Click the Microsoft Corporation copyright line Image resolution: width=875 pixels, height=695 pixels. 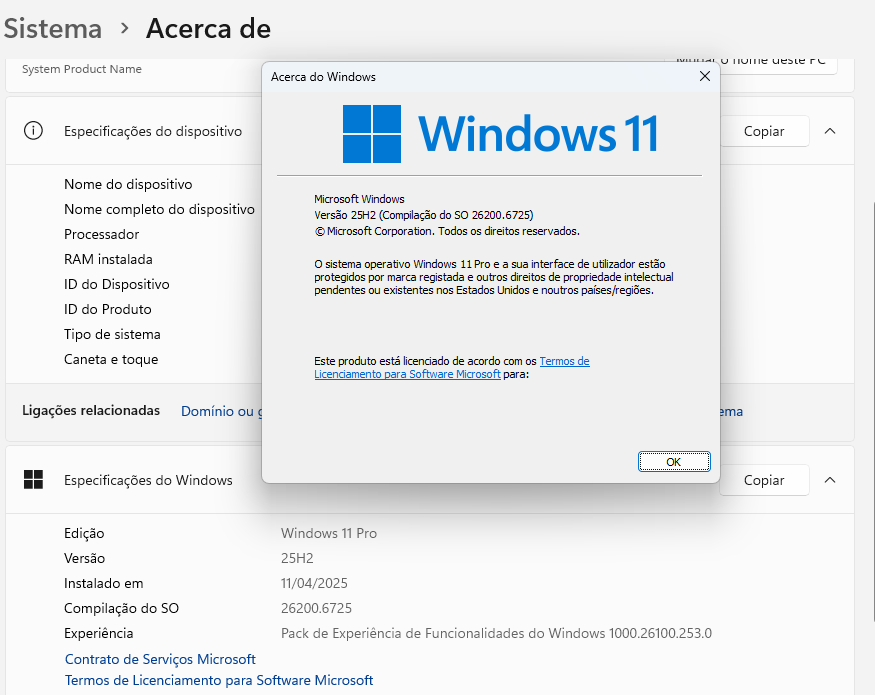[x=447, y=231]
